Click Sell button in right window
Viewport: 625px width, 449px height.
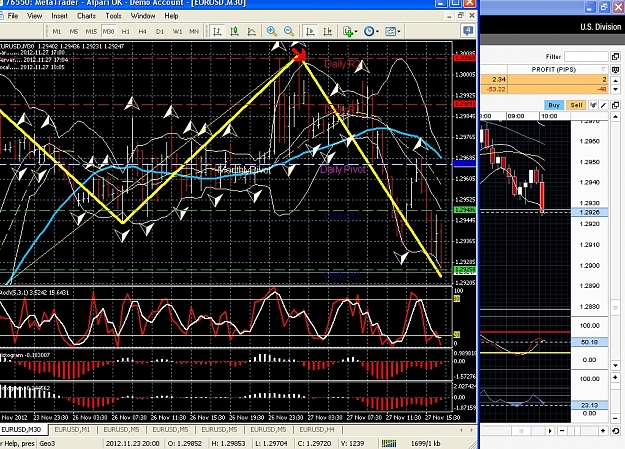(x=576, y=105)
